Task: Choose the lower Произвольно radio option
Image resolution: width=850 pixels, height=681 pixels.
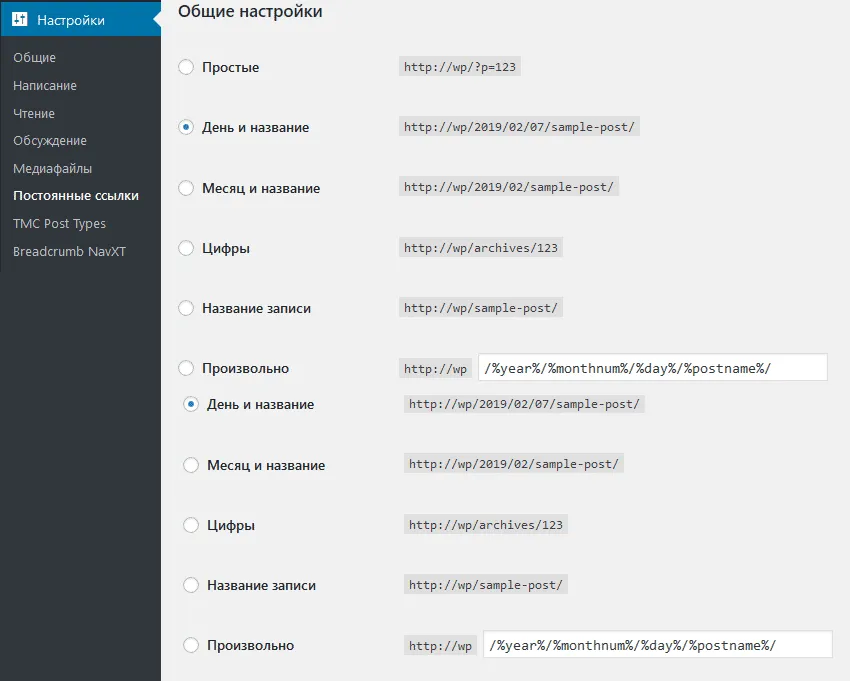Action: click(x=191, y=645)
